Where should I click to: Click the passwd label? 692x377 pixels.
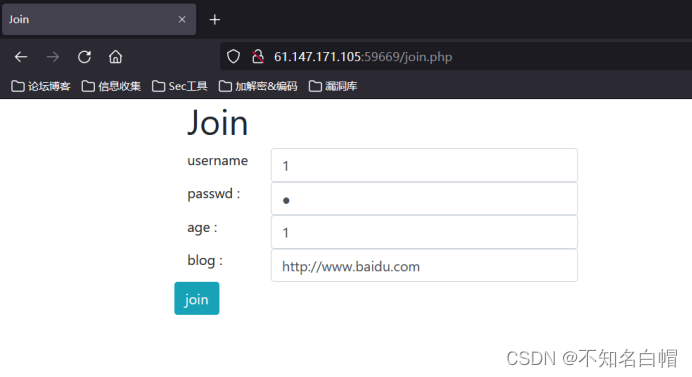[x=214, y=194]
